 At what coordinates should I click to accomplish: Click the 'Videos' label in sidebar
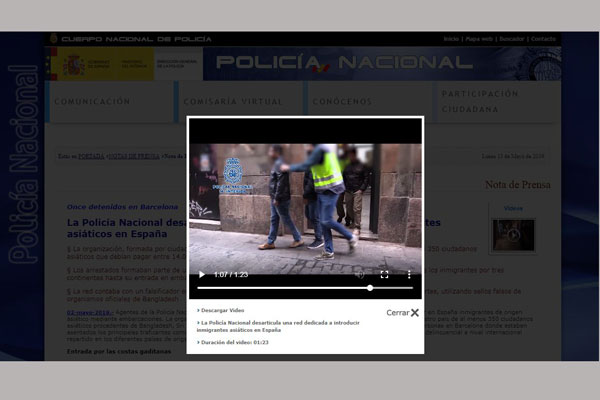[513, 209]
